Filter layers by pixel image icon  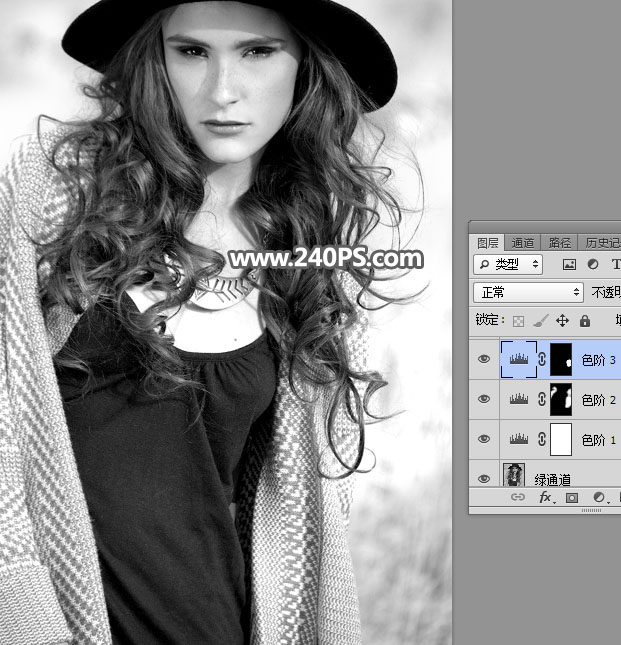click(569, 264)
